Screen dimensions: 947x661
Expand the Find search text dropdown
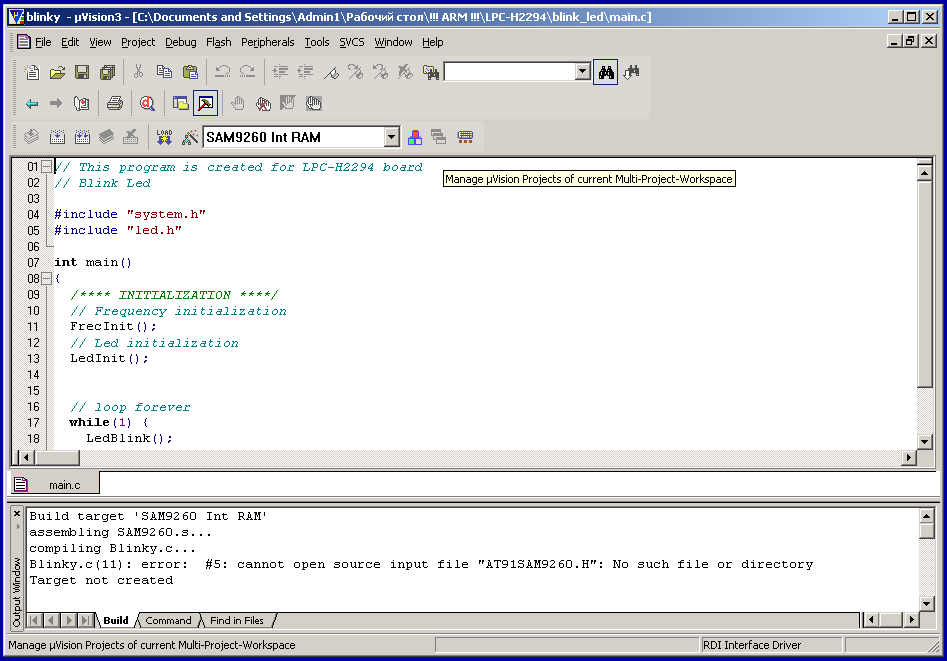click(x=583, y=72)
